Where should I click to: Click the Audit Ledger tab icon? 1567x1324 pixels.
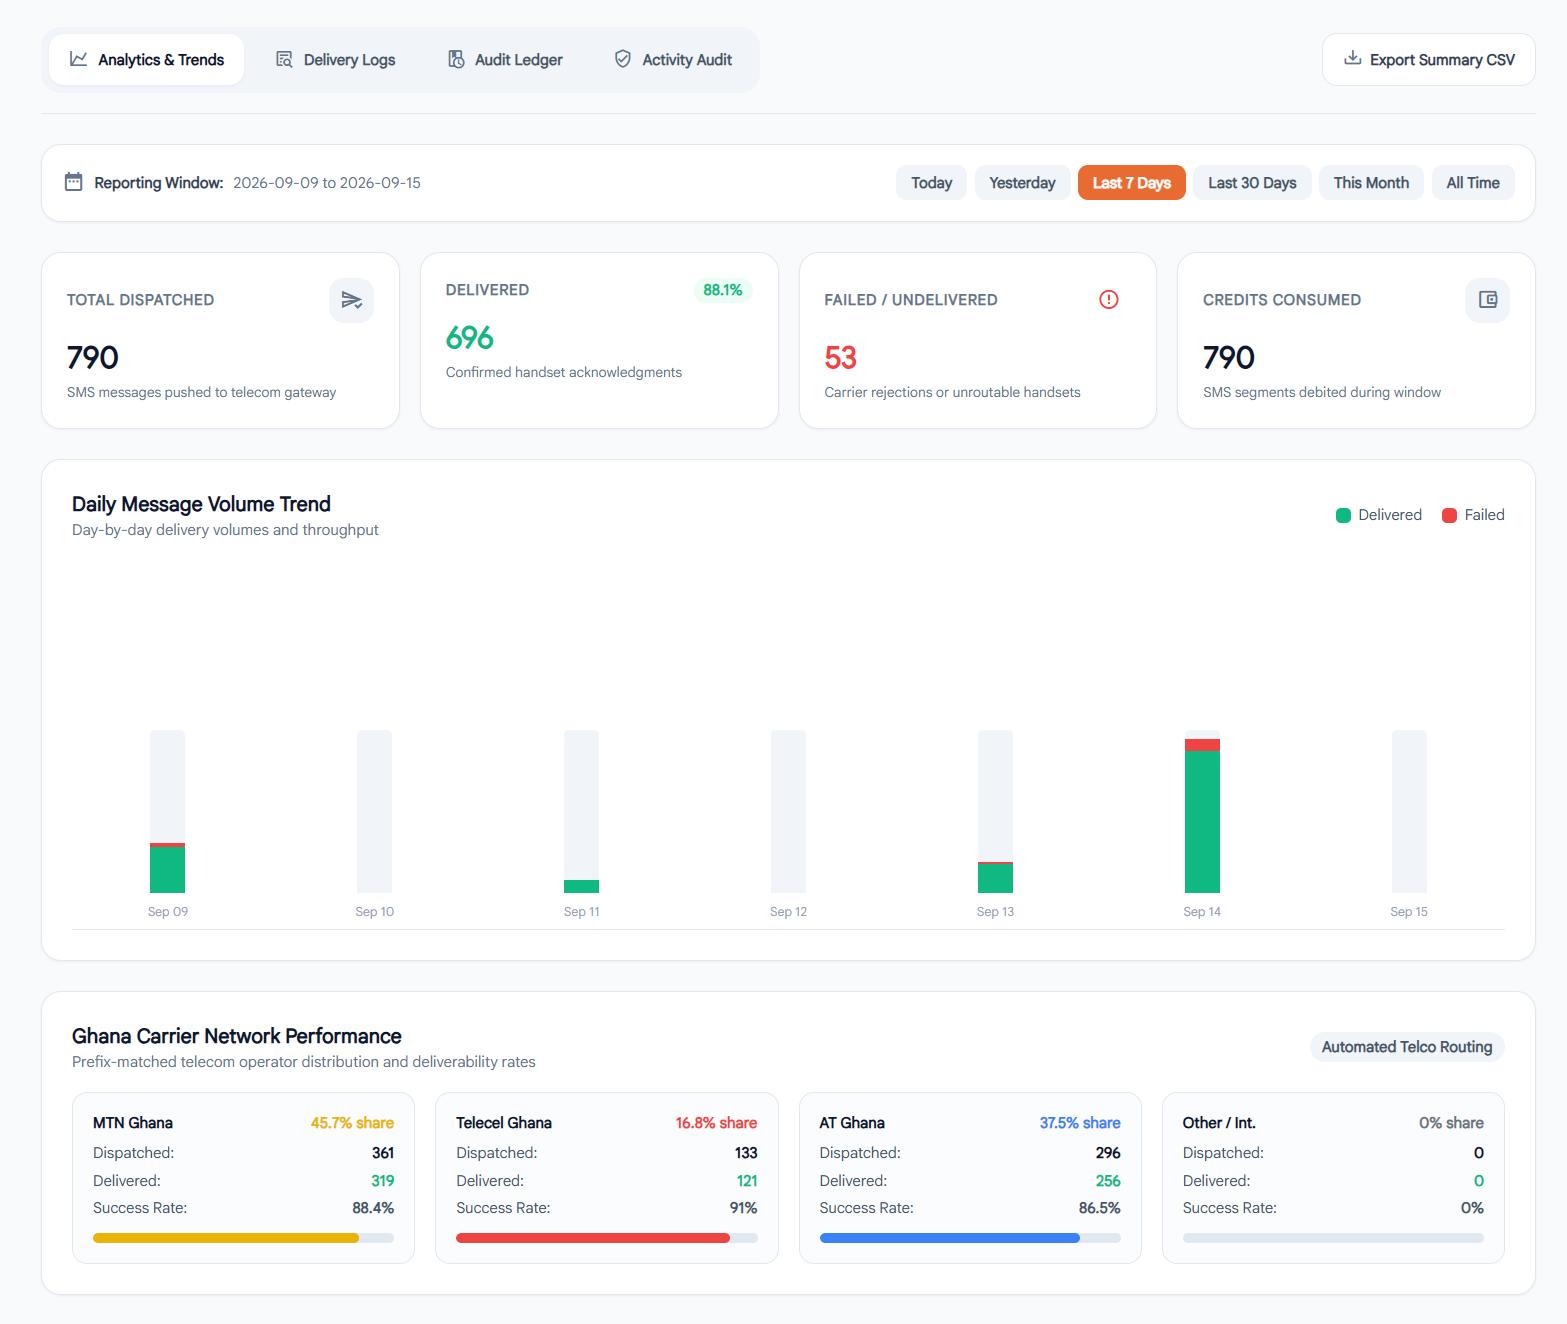(x=456, y=60)
